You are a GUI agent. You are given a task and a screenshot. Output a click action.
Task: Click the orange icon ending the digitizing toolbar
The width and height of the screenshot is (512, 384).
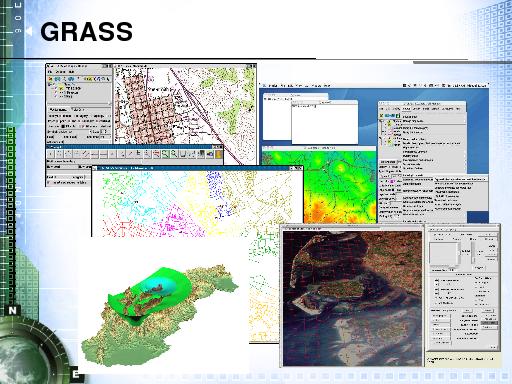pyautogui.click(x=219, y=154)
